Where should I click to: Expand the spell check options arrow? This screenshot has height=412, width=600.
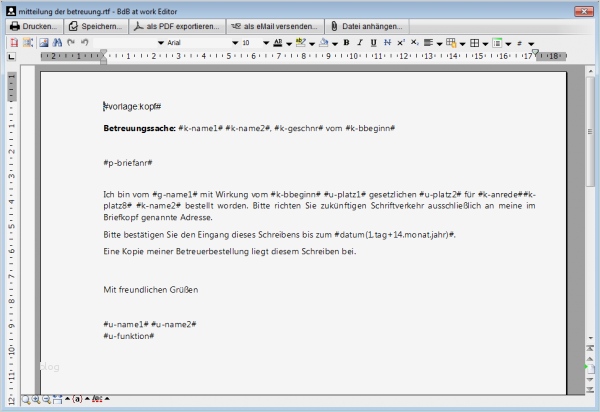[107, 399]
